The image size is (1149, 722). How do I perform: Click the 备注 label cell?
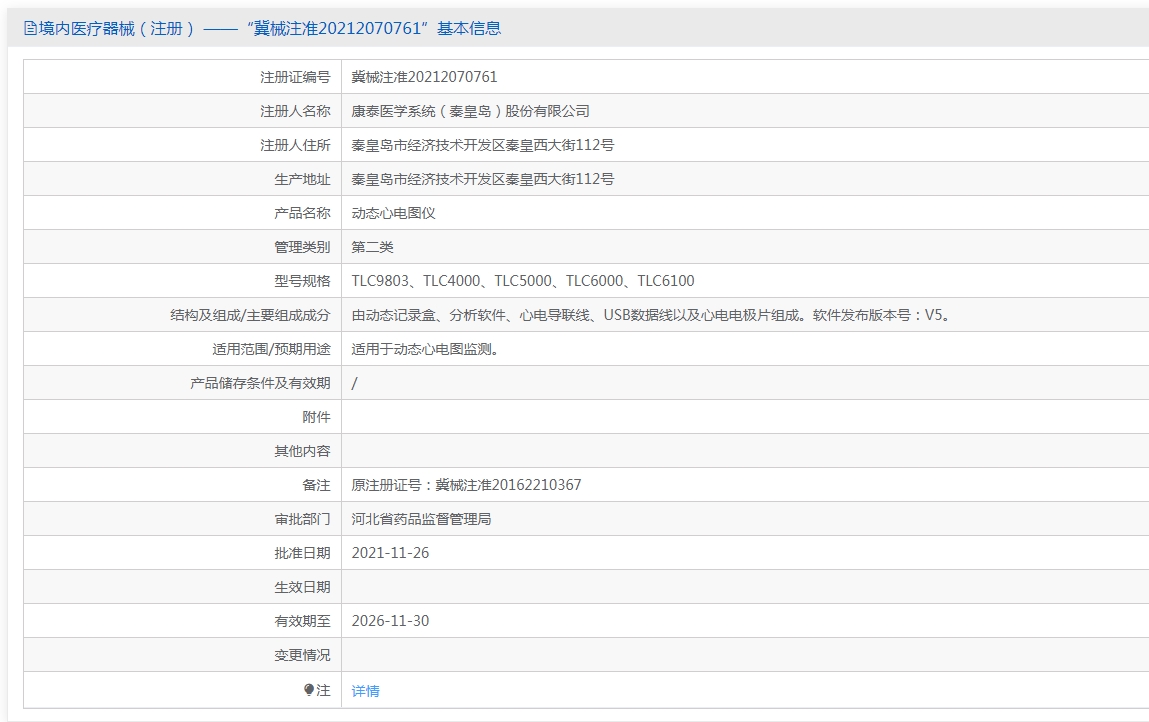(182, 485)
